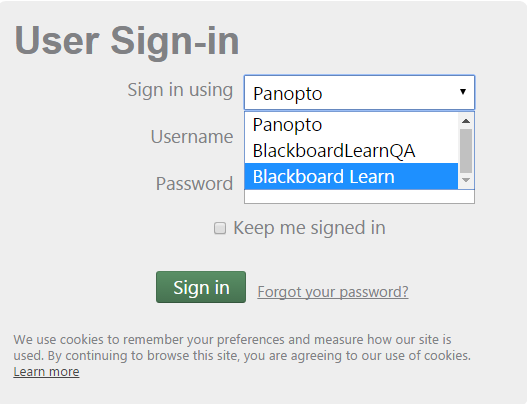Follow the Learn more cookies link

pos(46,372)
